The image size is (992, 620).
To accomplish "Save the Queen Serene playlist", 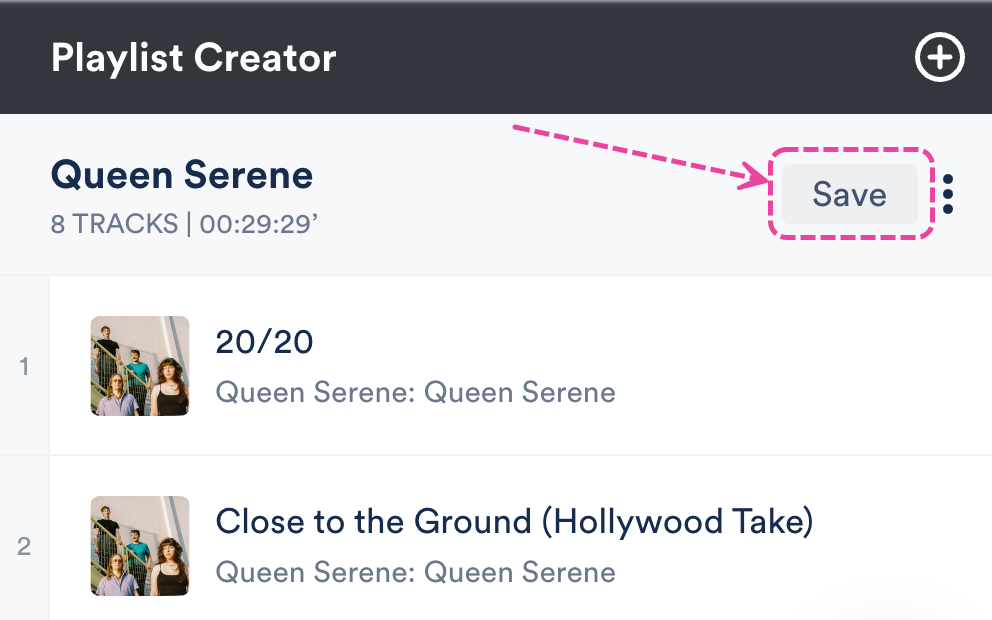I will pyautogui.click(x=849, y=194).
